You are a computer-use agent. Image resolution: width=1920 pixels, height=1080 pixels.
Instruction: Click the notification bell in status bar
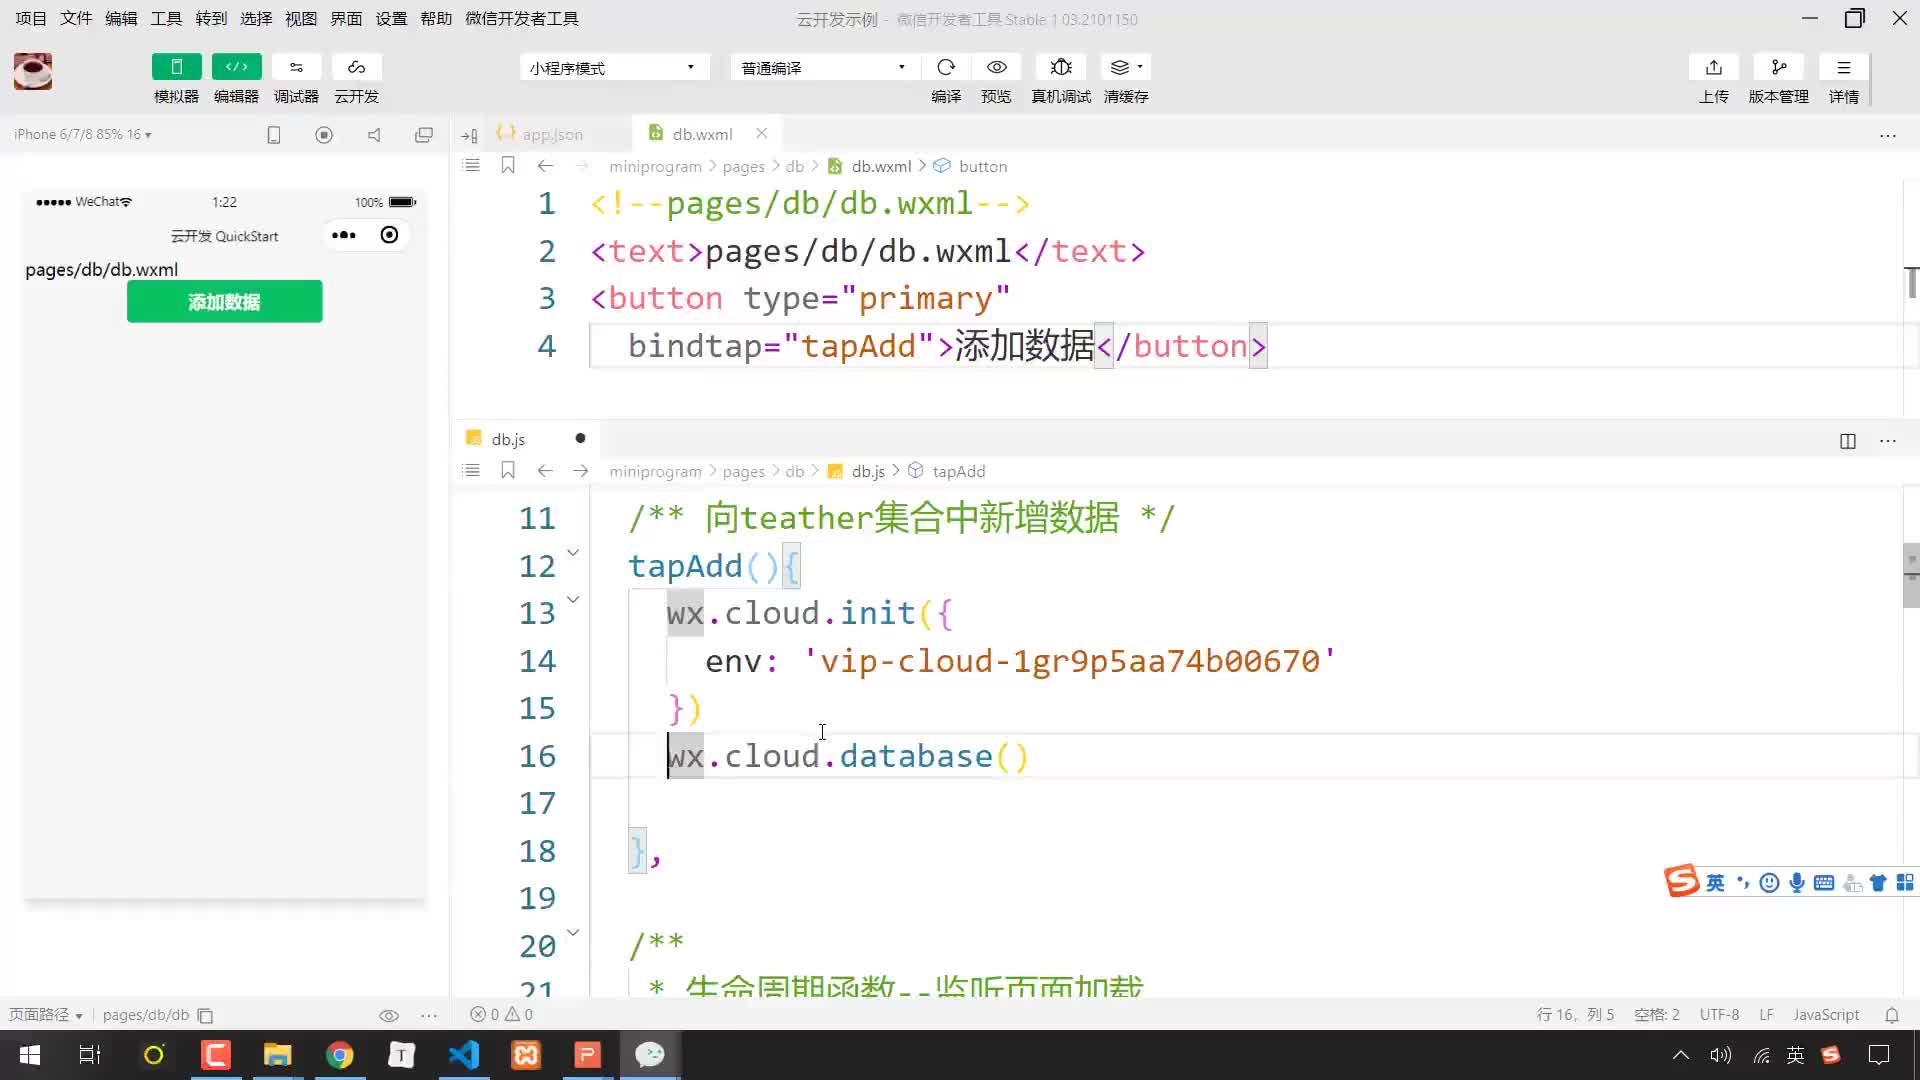click(1892, 1015)
